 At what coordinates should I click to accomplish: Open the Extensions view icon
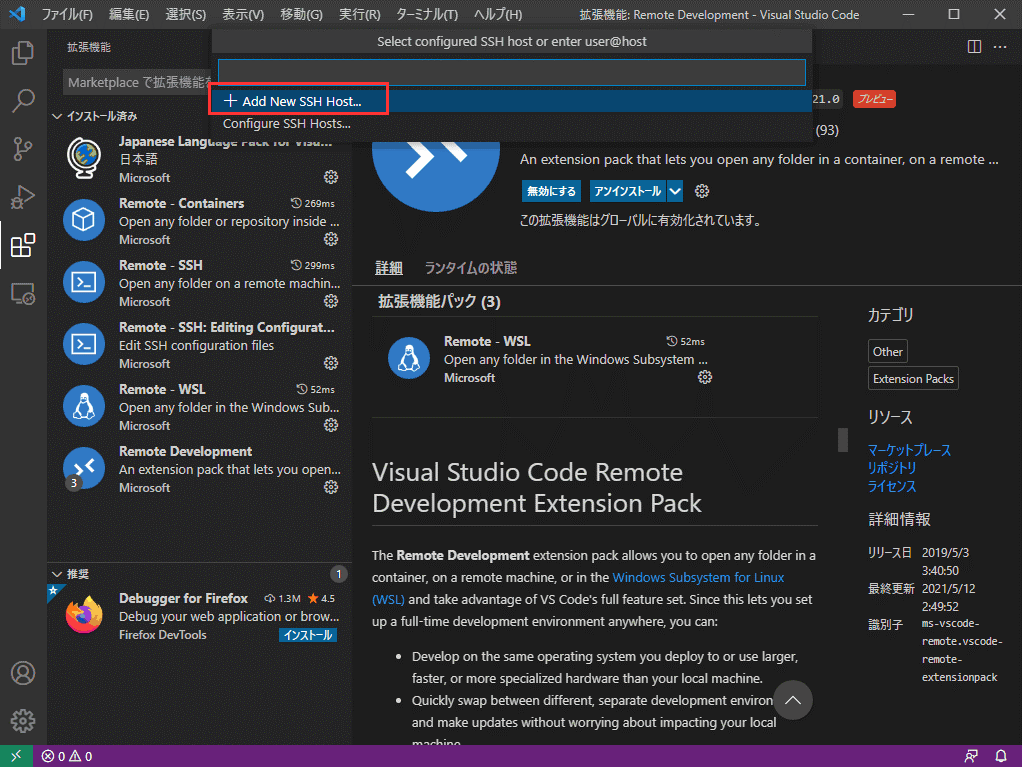(x=23, y=245)
